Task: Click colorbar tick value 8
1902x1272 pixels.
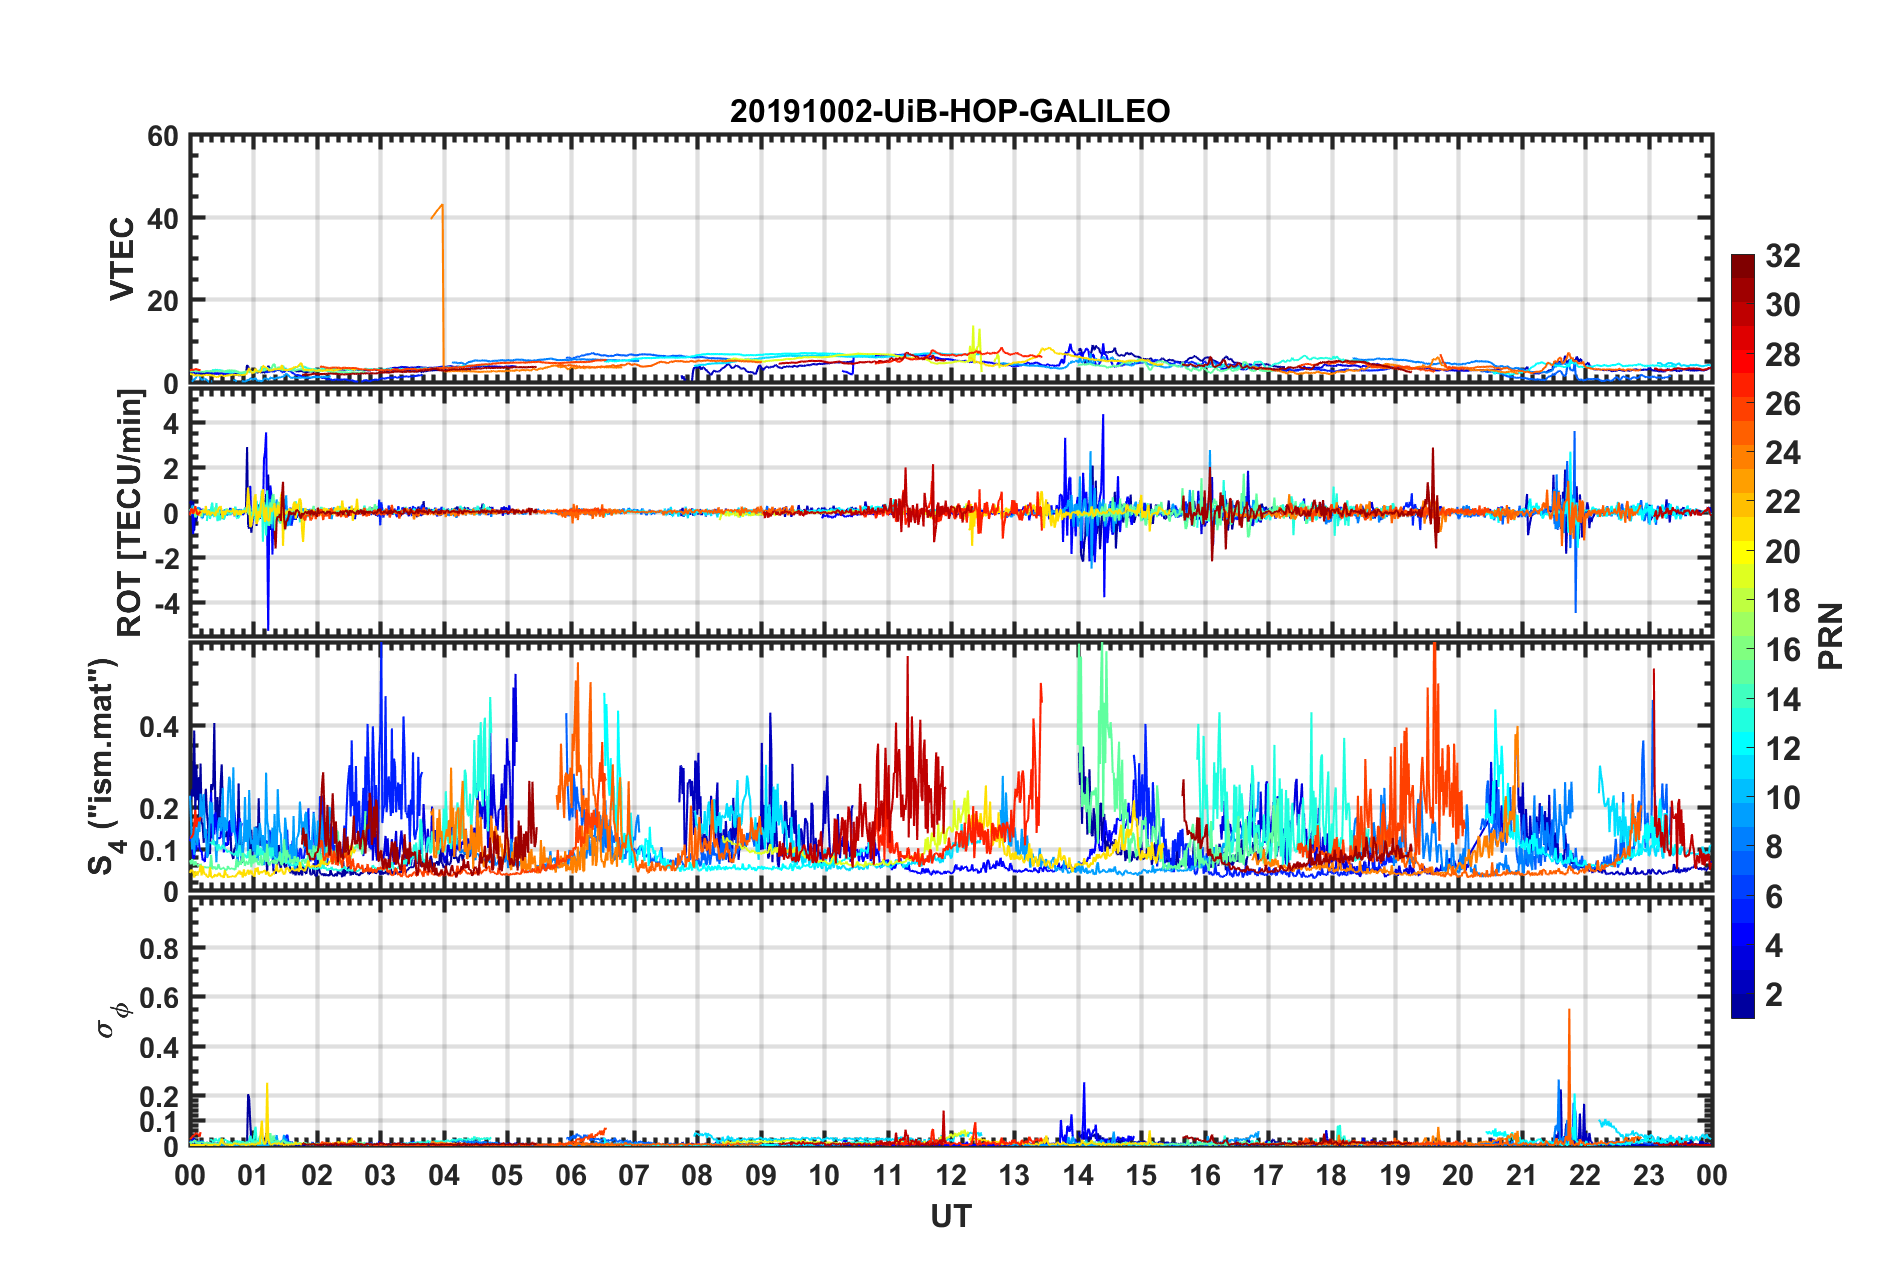Action: pos(1774,847)
